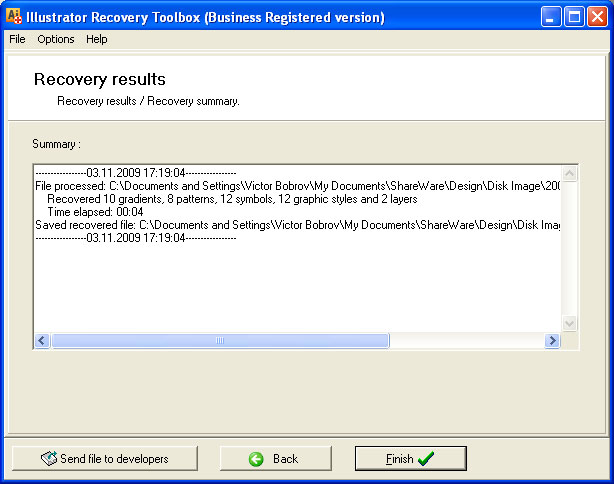The image size is (614, 484).
Task: Click the 'Summary :' label
Action: pos(56,144)
